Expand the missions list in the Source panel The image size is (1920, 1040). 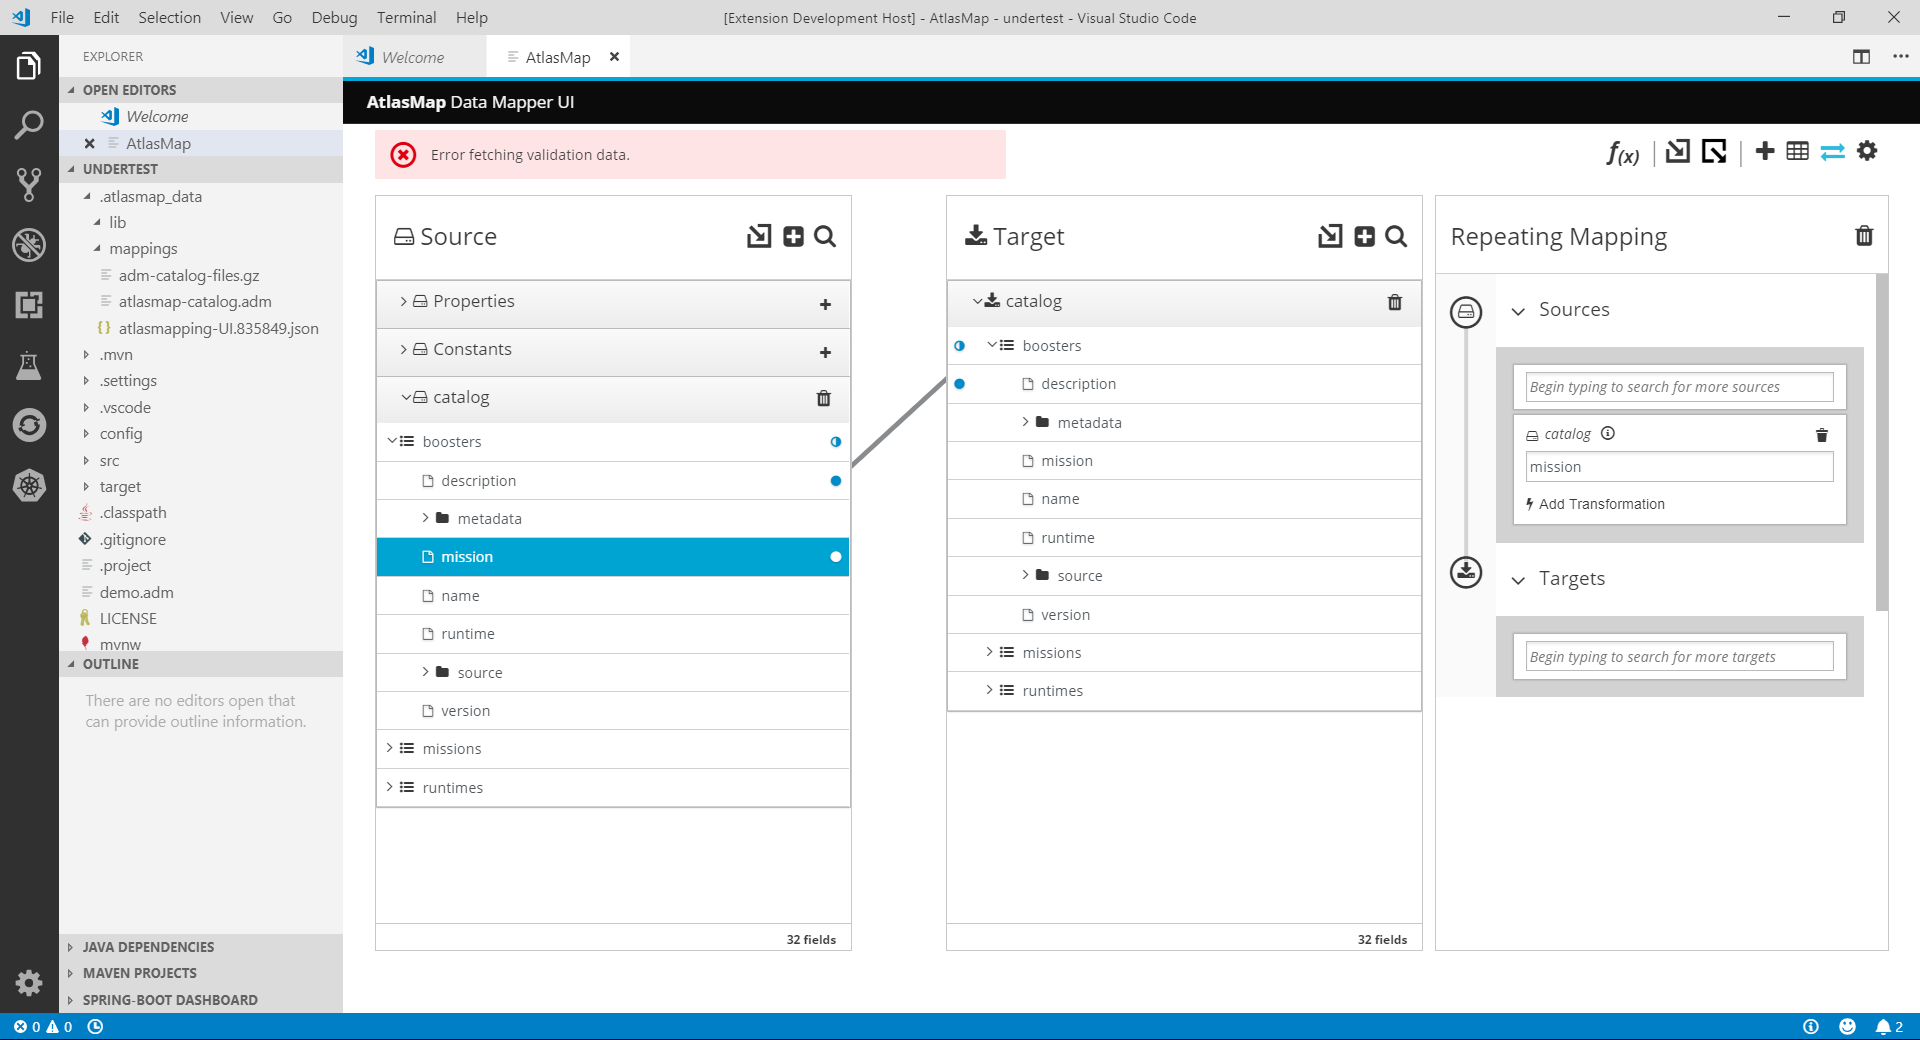(390, 748)
